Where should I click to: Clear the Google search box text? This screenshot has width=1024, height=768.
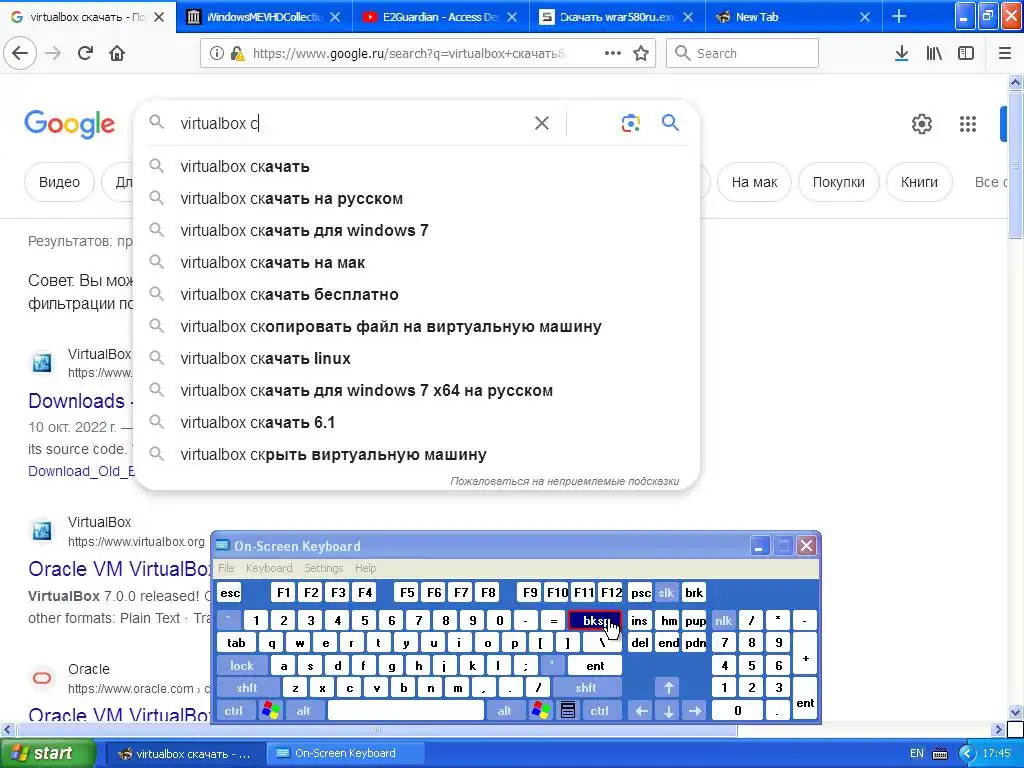click(x=541, y=123)
